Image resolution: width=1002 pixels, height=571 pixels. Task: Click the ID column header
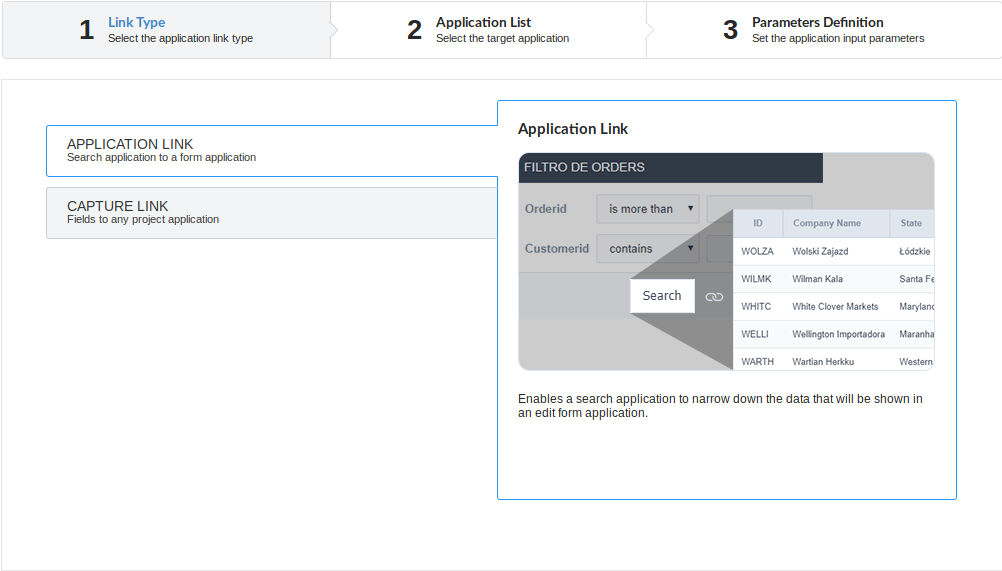coord(758,223)
